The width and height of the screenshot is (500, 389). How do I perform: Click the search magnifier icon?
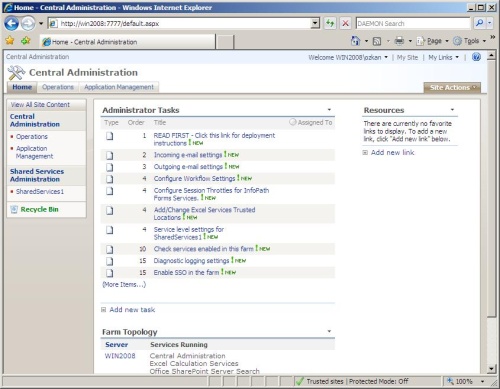pos(479,23)
